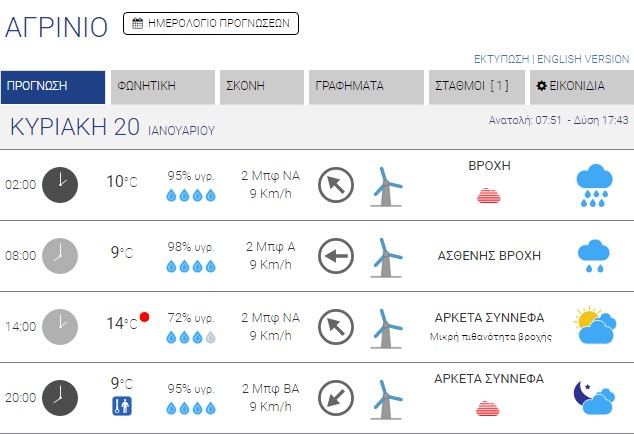Viewport: 634px width, 434px height.
Task: Click the red cloud-layer icon at 20:00
Action: [x=488, y=407]
